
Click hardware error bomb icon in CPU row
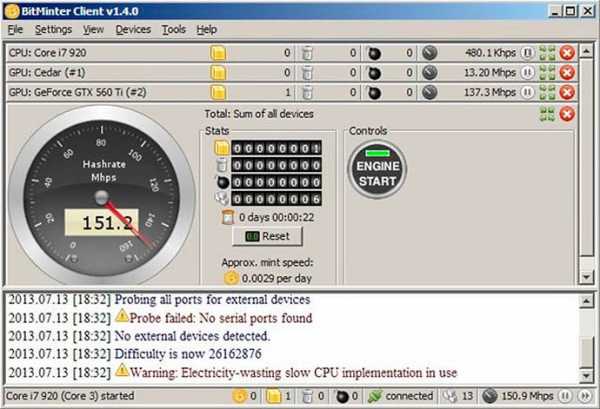[373, 53]
